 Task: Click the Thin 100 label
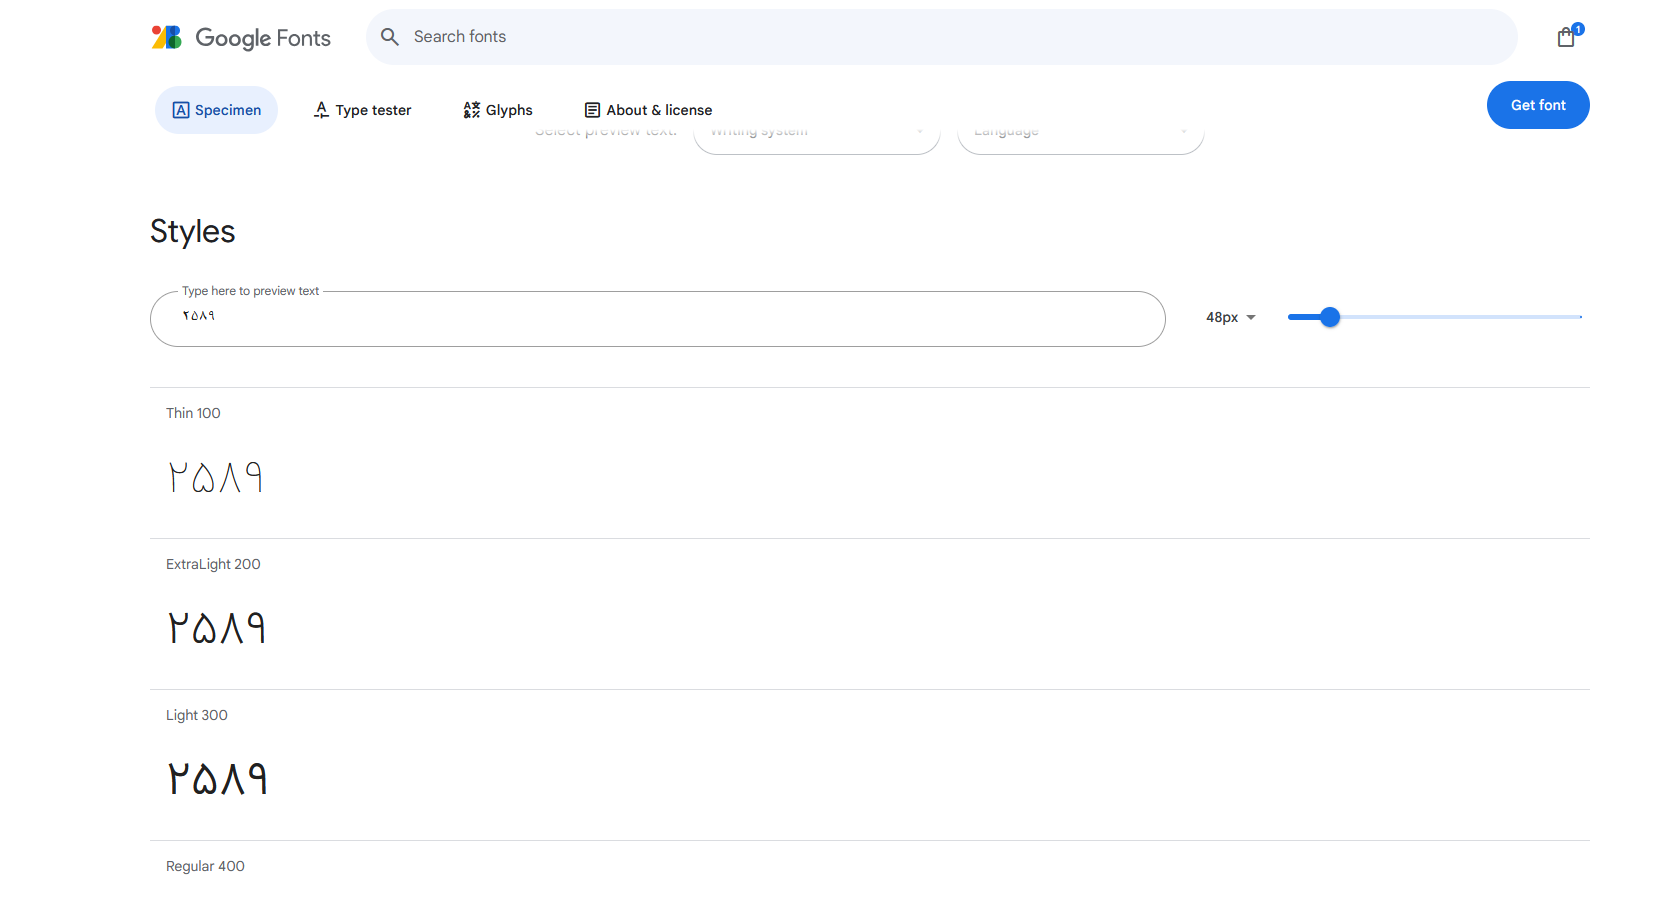pyautogui.click(x=193, y=413)
